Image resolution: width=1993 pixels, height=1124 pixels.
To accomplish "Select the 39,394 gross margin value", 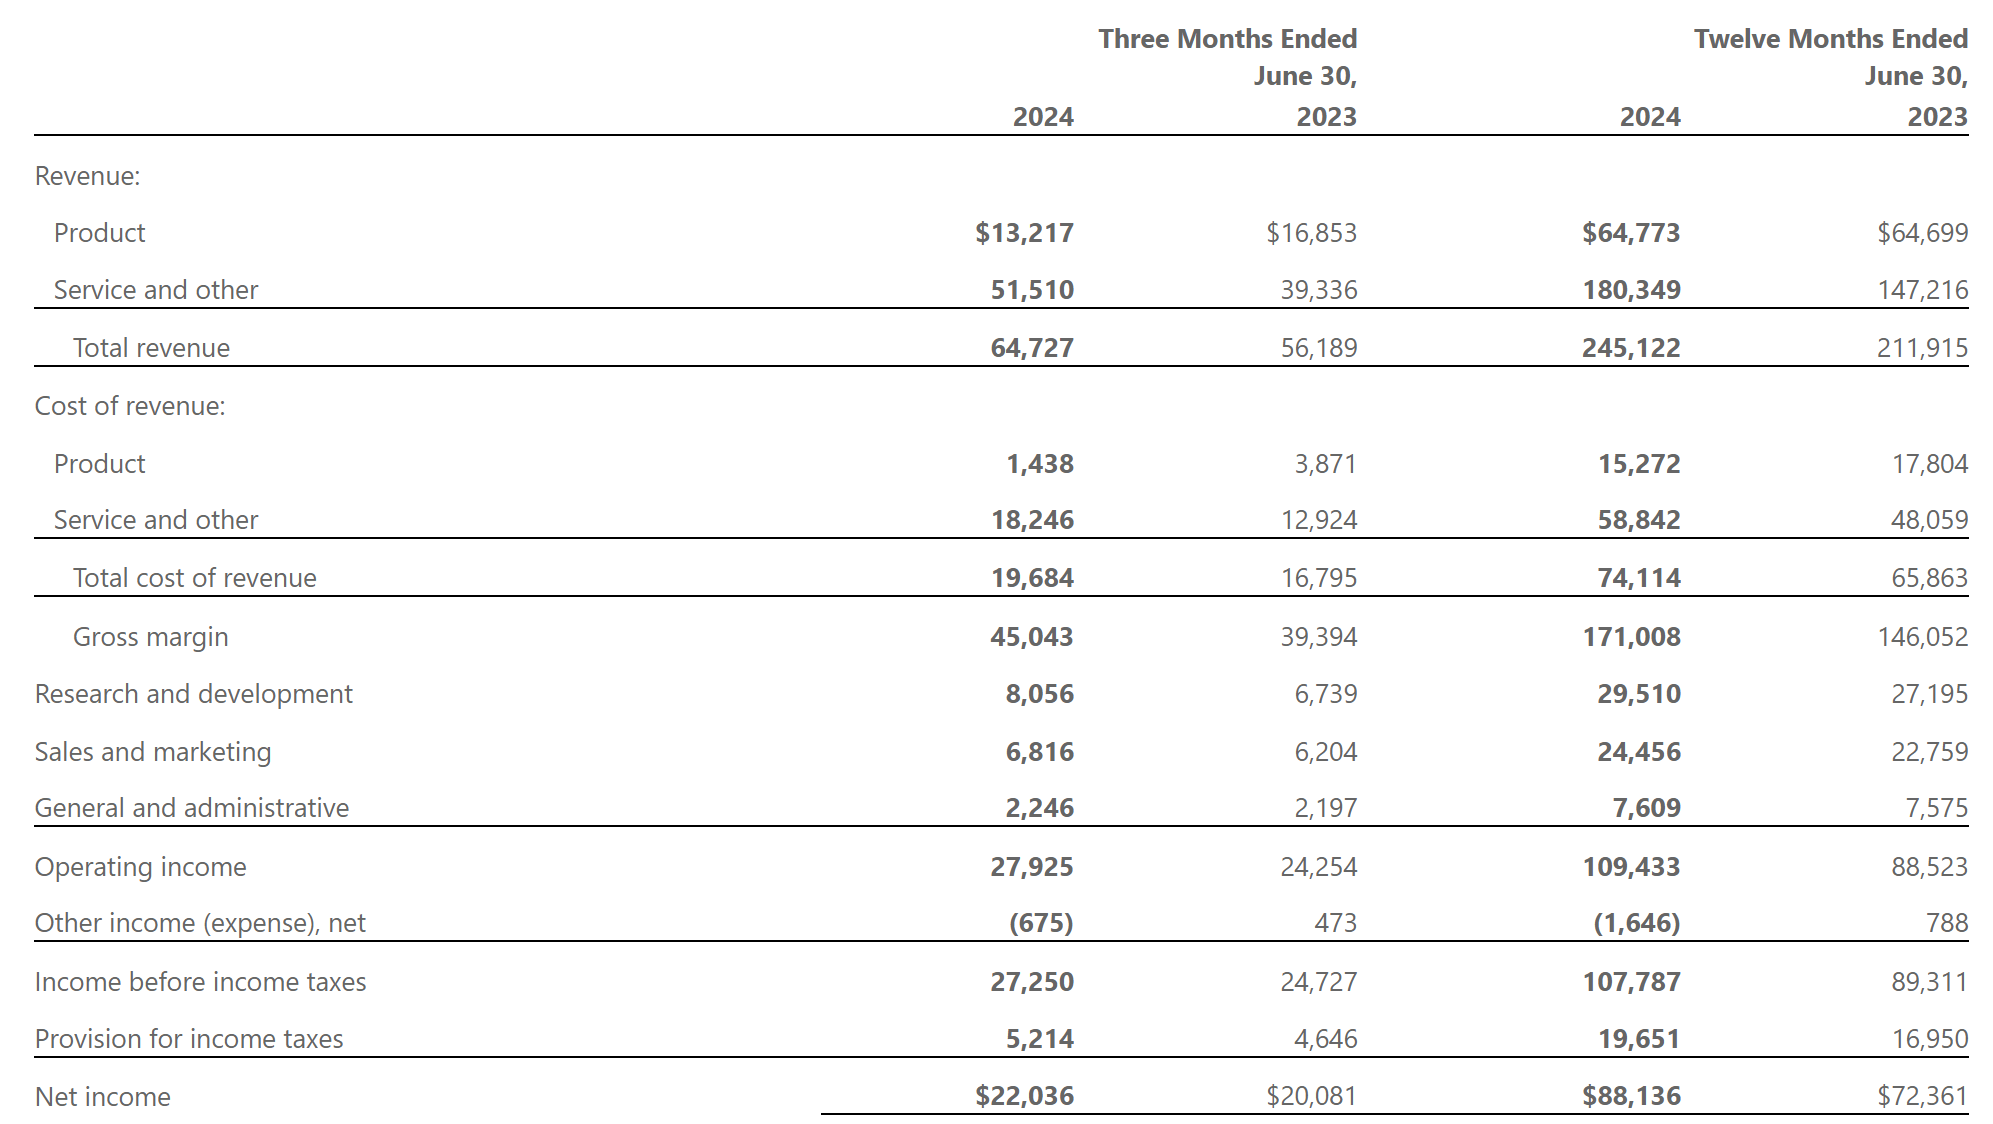I will tap(1318, 637).
